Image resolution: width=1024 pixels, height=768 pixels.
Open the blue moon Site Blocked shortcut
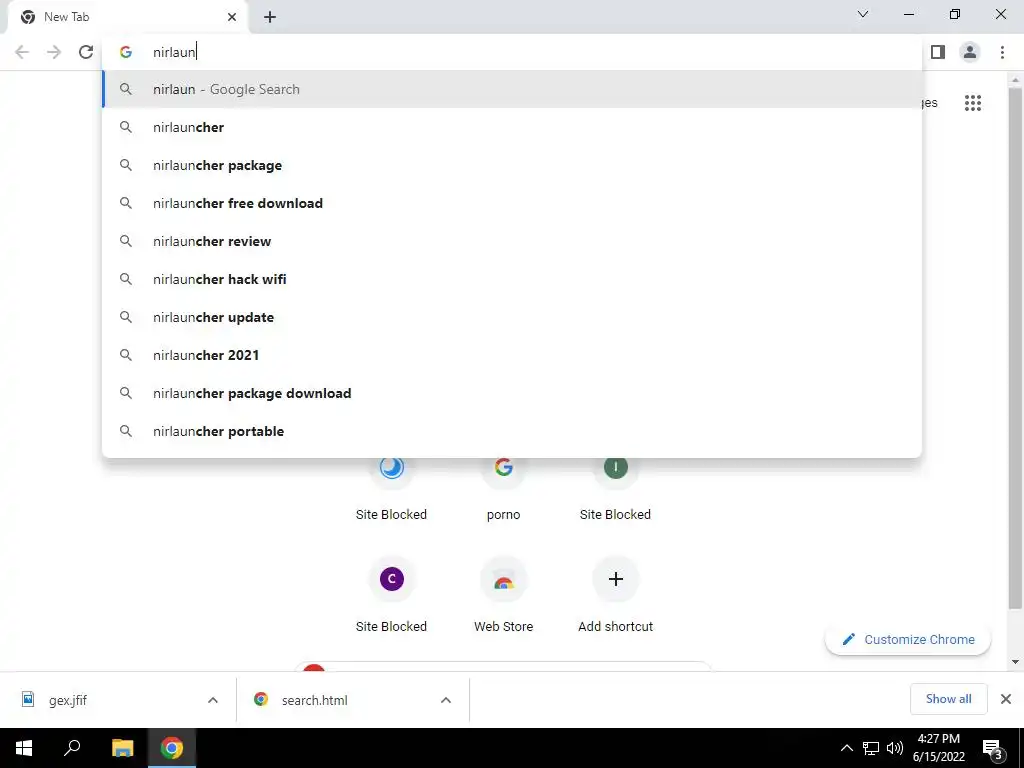[391, 487]
